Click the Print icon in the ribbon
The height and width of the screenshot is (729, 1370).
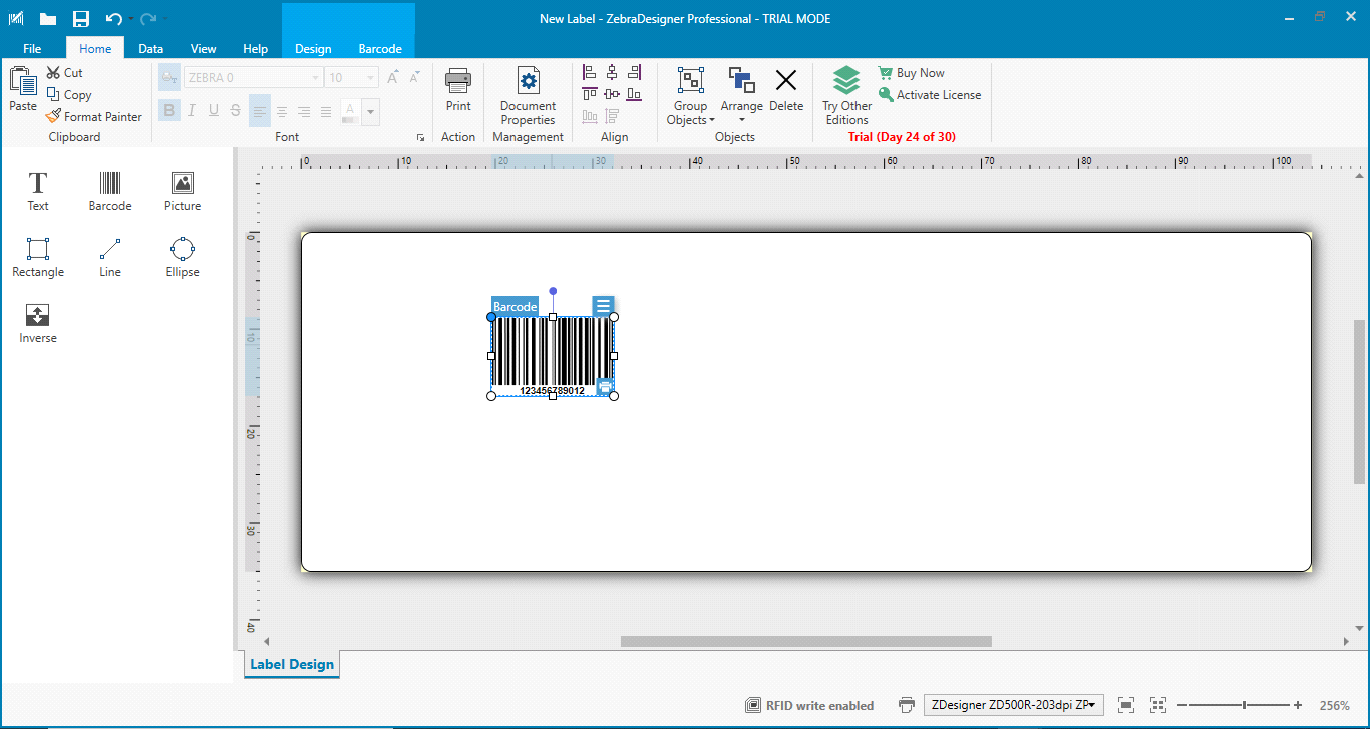click(458, 90)
